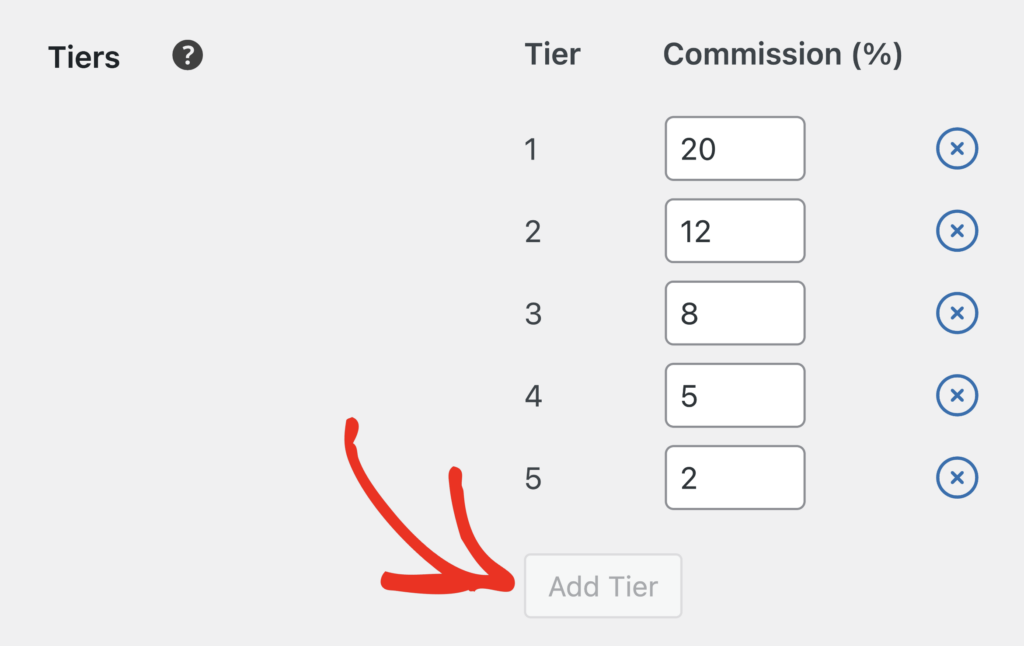Select the commission field showing 12
Image resolution: width=1024 pixels, height=646 pixels.
pos(734,231)
